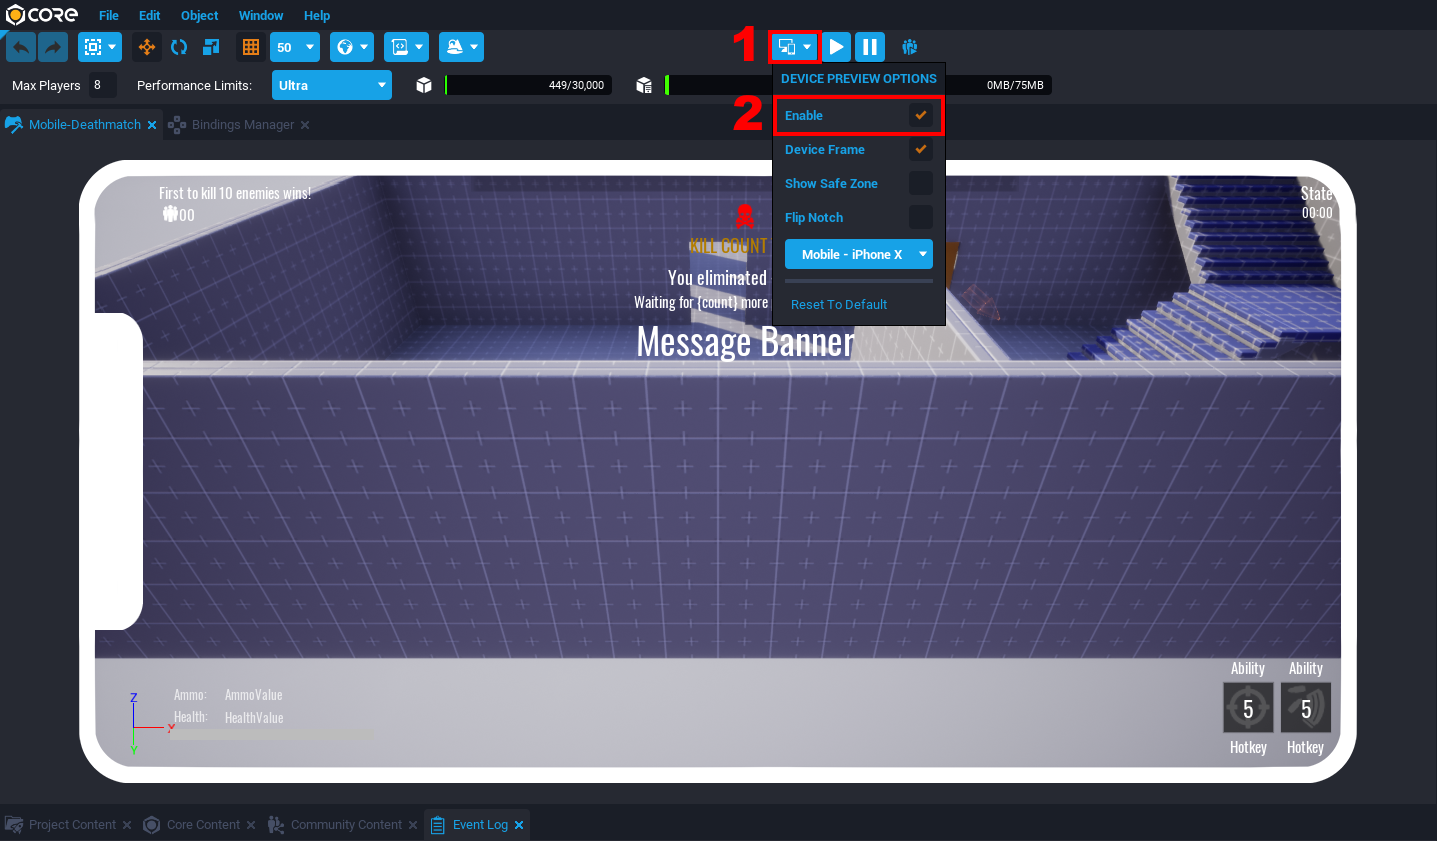Image resolution: width=1437 pixels, height=841 pixels.
Task: Toggle the orange grid snap icon
Action: click(251, 47)
